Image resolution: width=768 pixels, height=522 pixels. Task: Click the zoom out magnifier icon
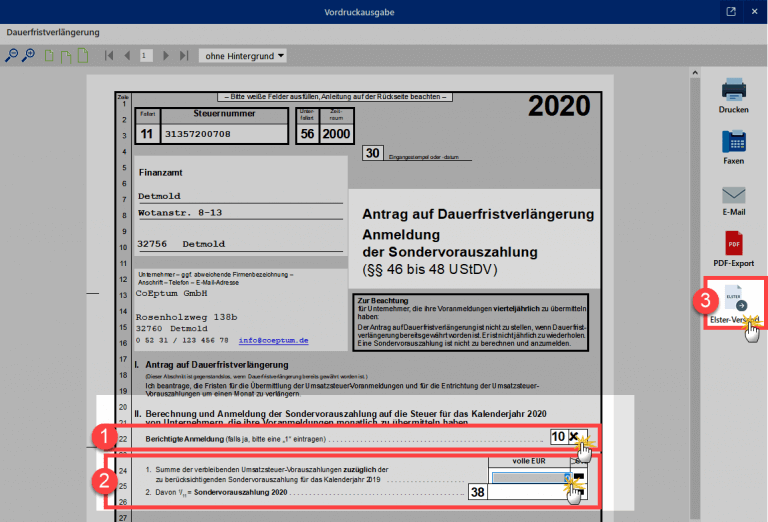[12, 56]
